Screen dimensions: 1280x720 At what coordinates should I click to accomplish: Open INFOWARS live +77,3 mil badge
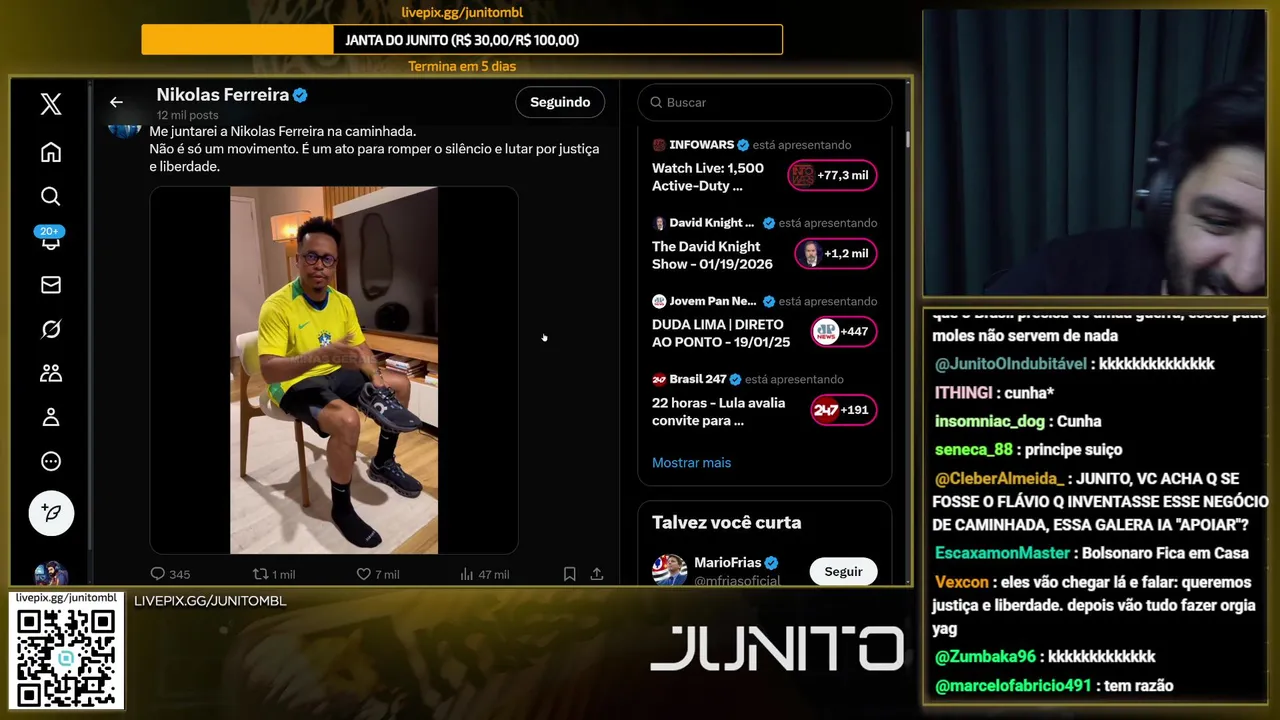(x=832, y=175)
